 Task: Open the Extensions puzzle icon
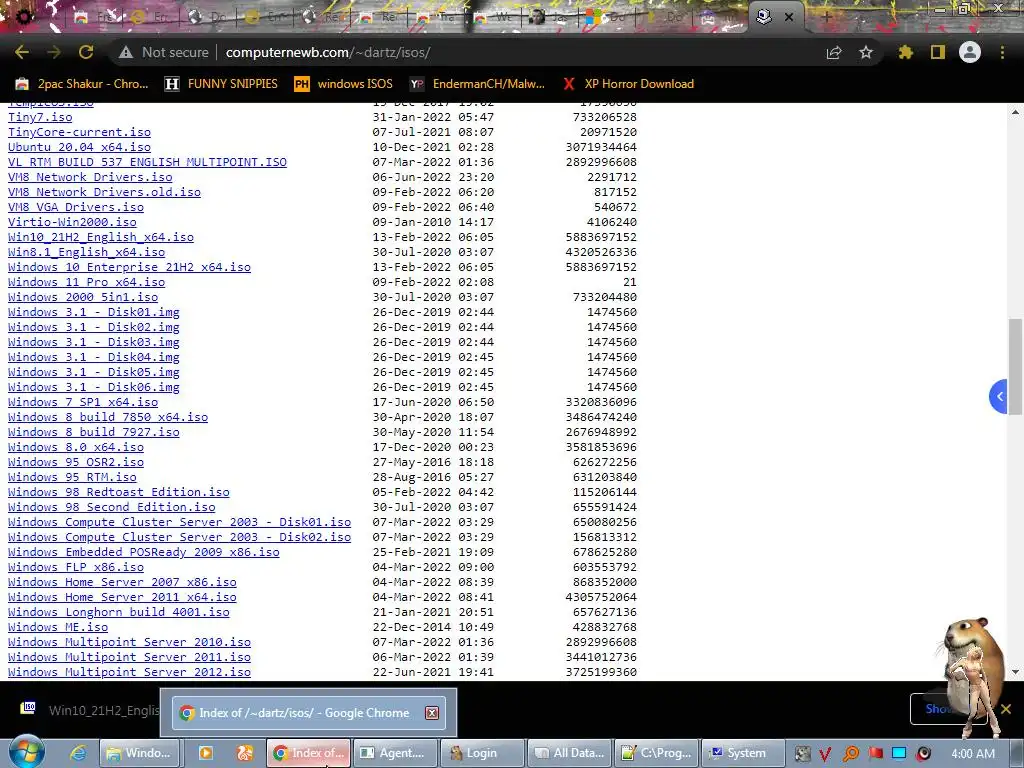pos(906,52)
